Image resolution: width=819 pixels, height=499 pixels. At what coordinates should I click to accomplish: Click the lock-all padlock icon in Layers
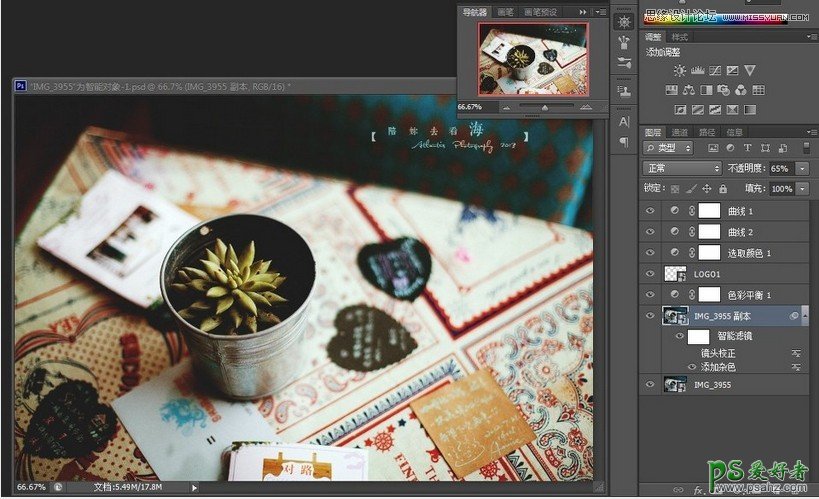(x=723, y=188)
